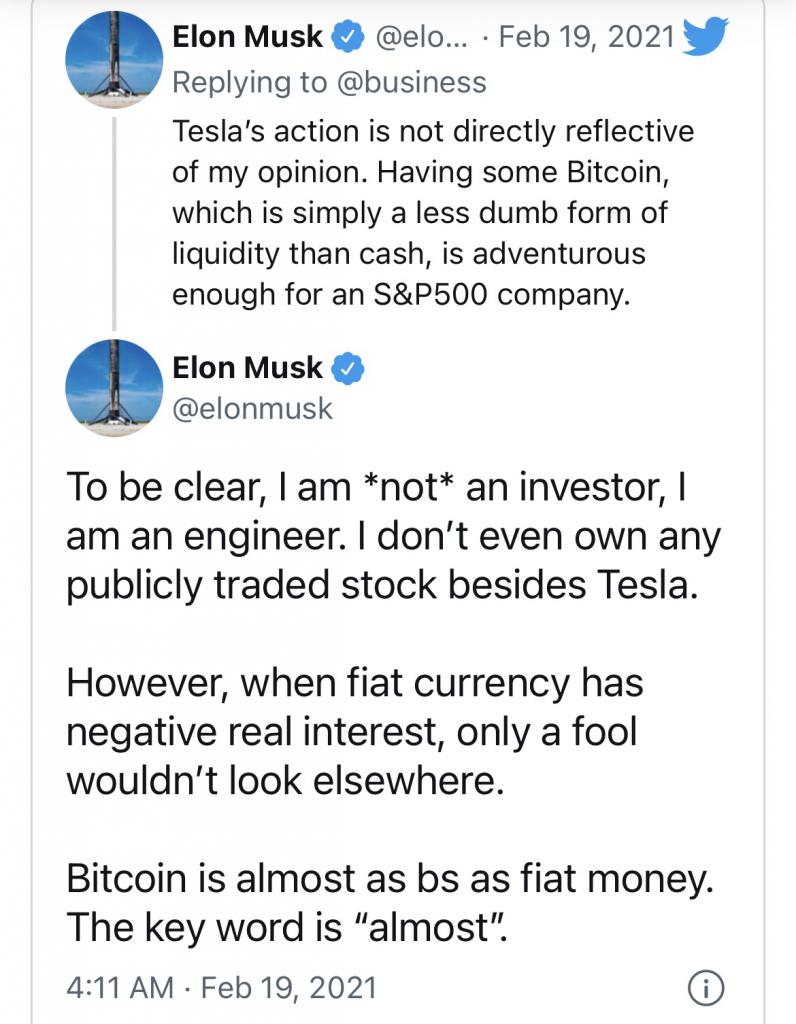Open the @elonmusk handle link
Screen dimensions: 796x1024
253,409
